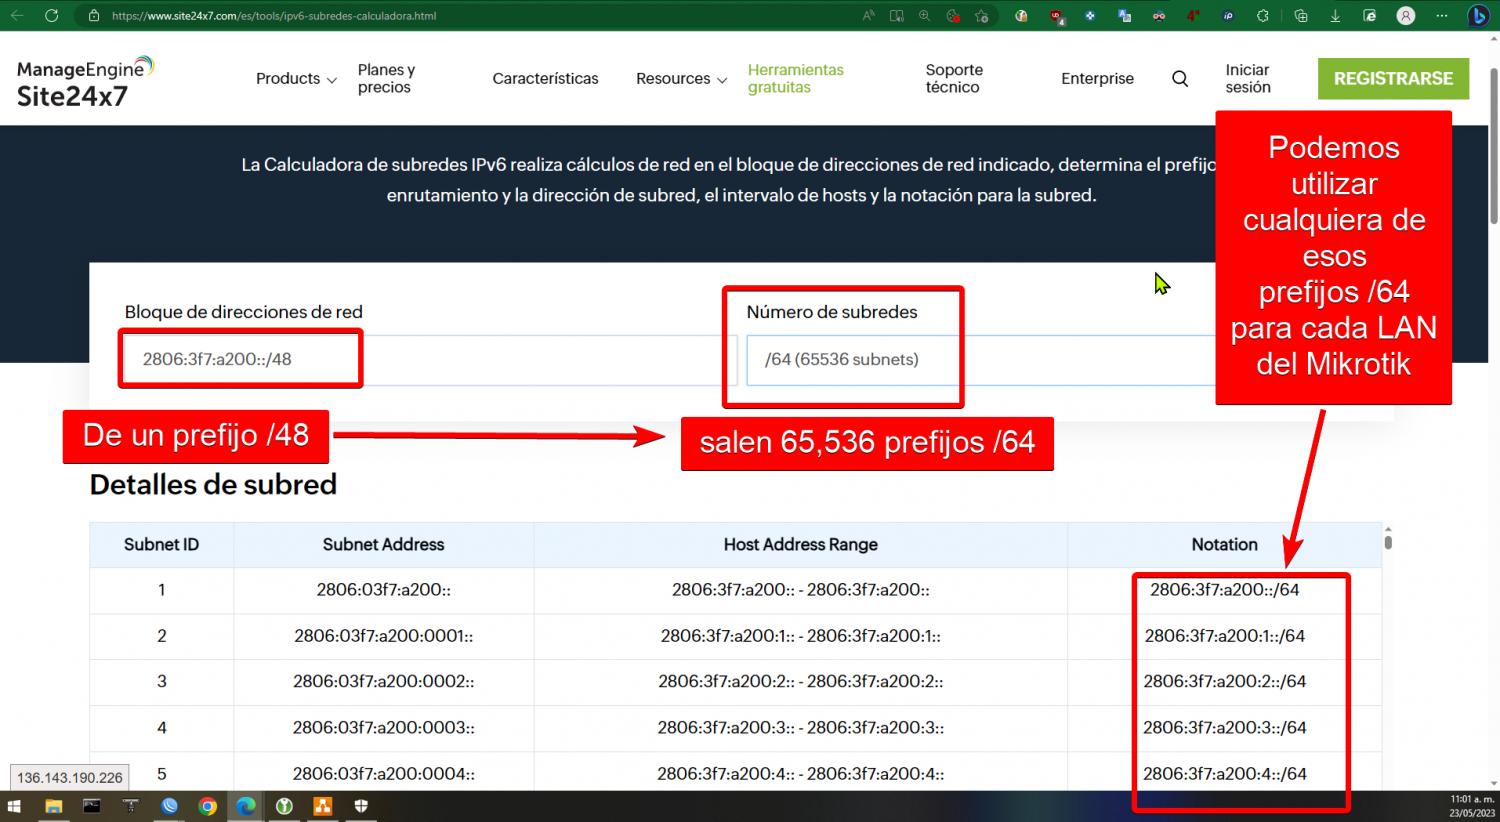This screenshot has width=1500, height=822.
Task: Click the Bloque de direcciones de red field
Action: point(430,360)
